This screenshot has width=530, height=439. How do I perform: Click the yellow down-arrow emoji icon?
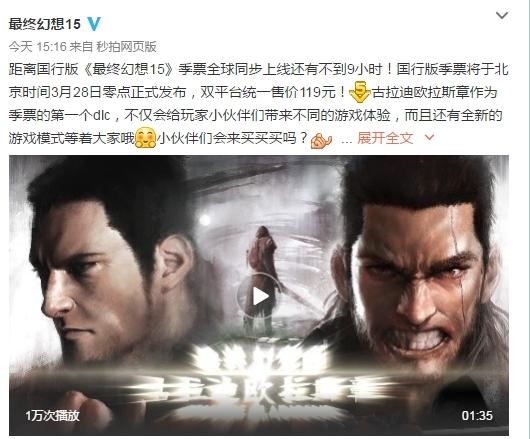(360, 92)
